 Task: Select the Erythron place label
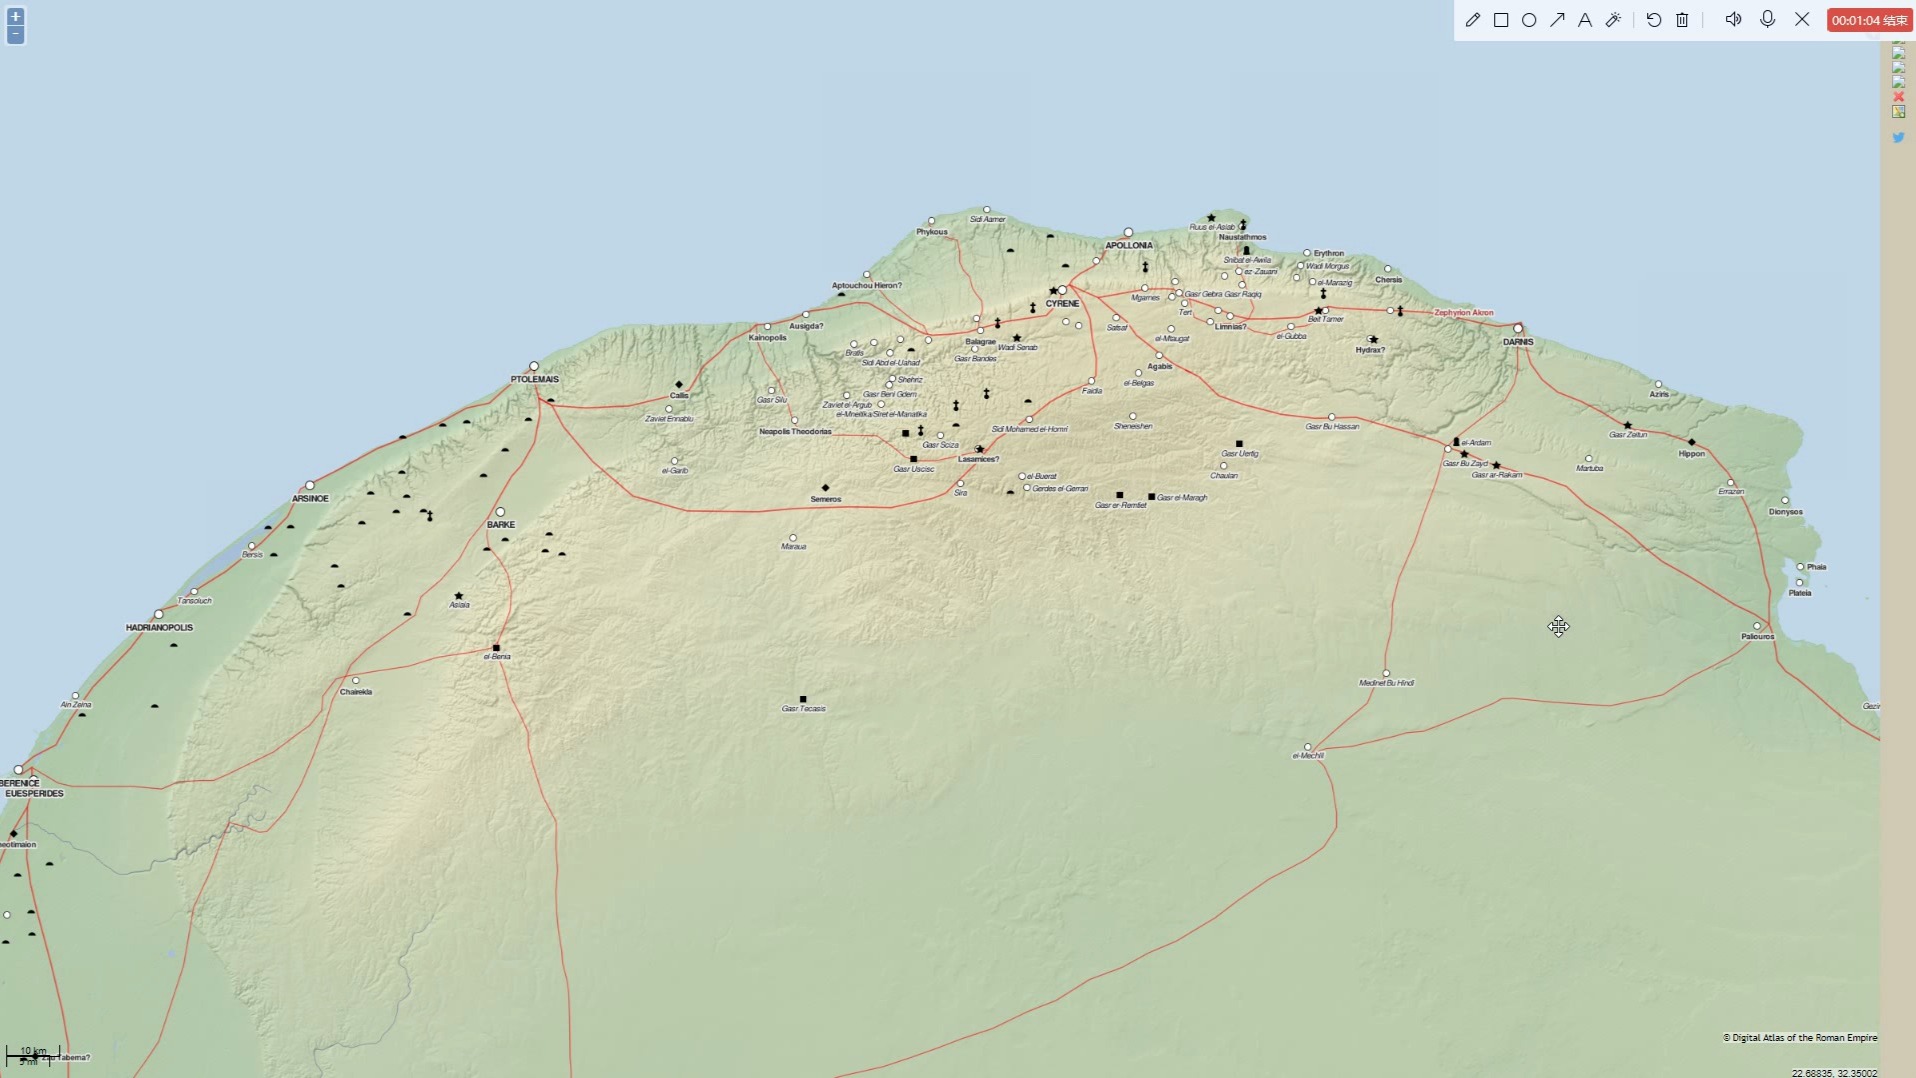coord(1328,254)
